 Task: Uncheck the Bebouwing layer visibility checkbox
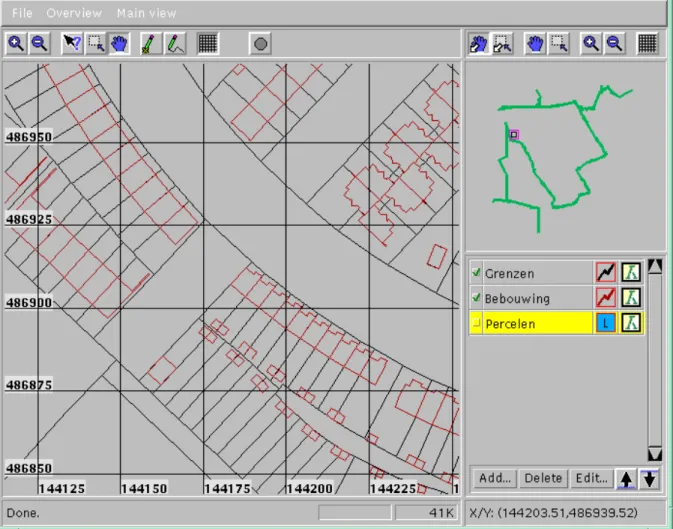pos(476,297)
